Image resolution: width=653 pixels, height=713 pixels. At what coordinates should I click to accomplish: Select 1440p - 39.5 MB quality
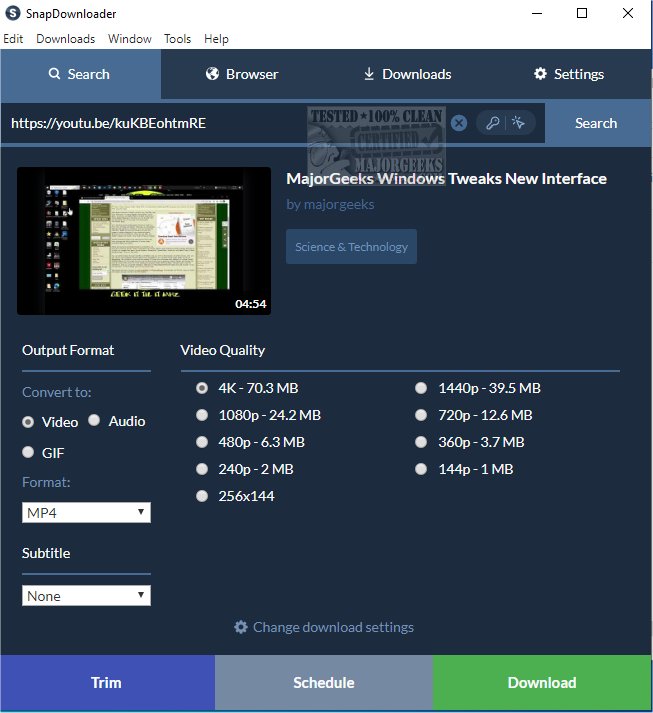point(421,388)
